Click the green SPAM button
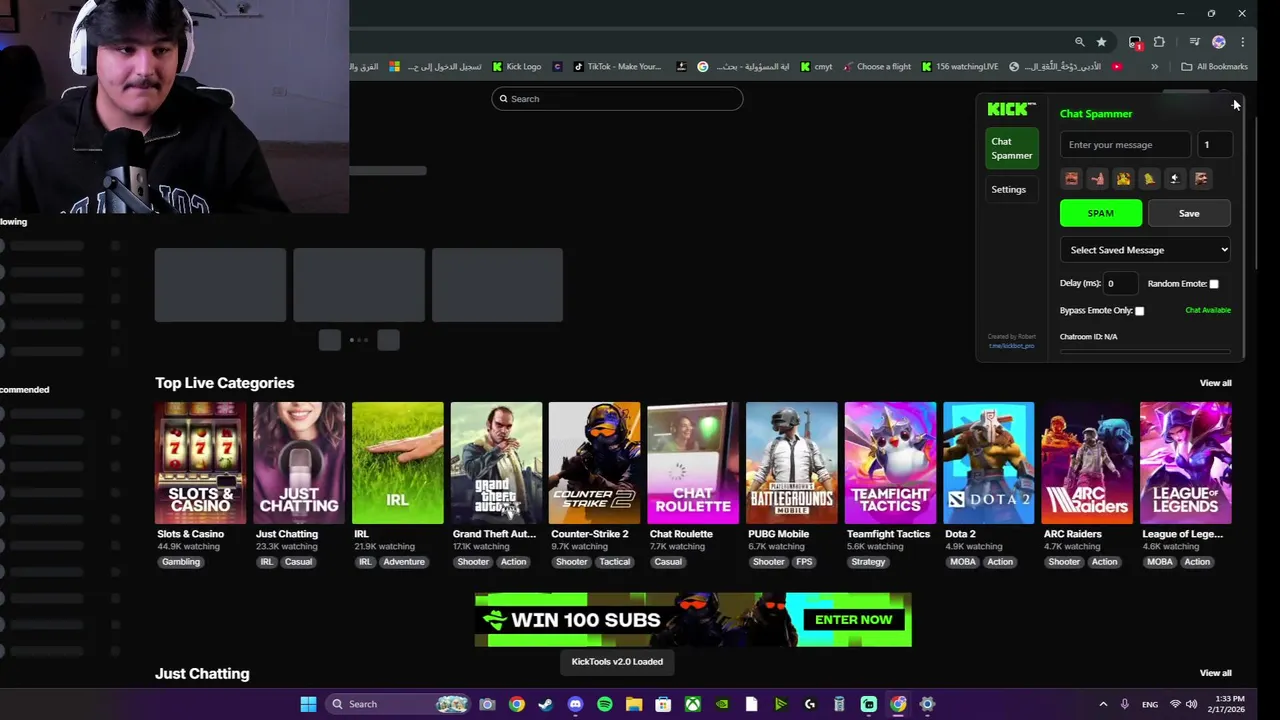1280x720 pixels. tap(1101, 213)
